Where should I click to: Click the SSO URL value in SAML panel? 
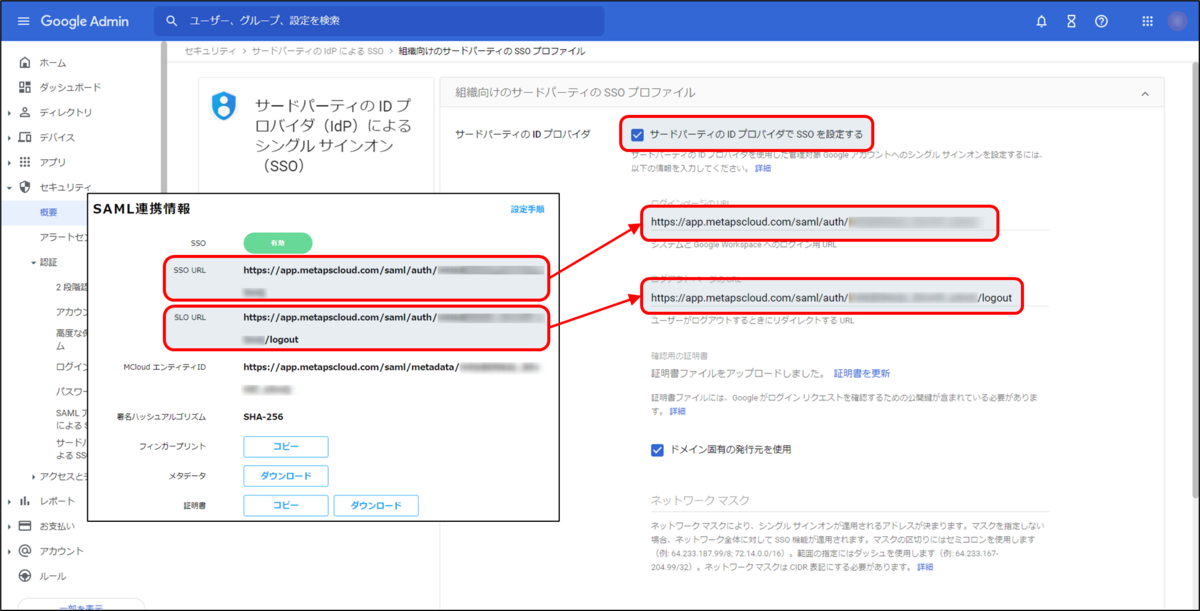pyautogui.click(x=394, y=279)
